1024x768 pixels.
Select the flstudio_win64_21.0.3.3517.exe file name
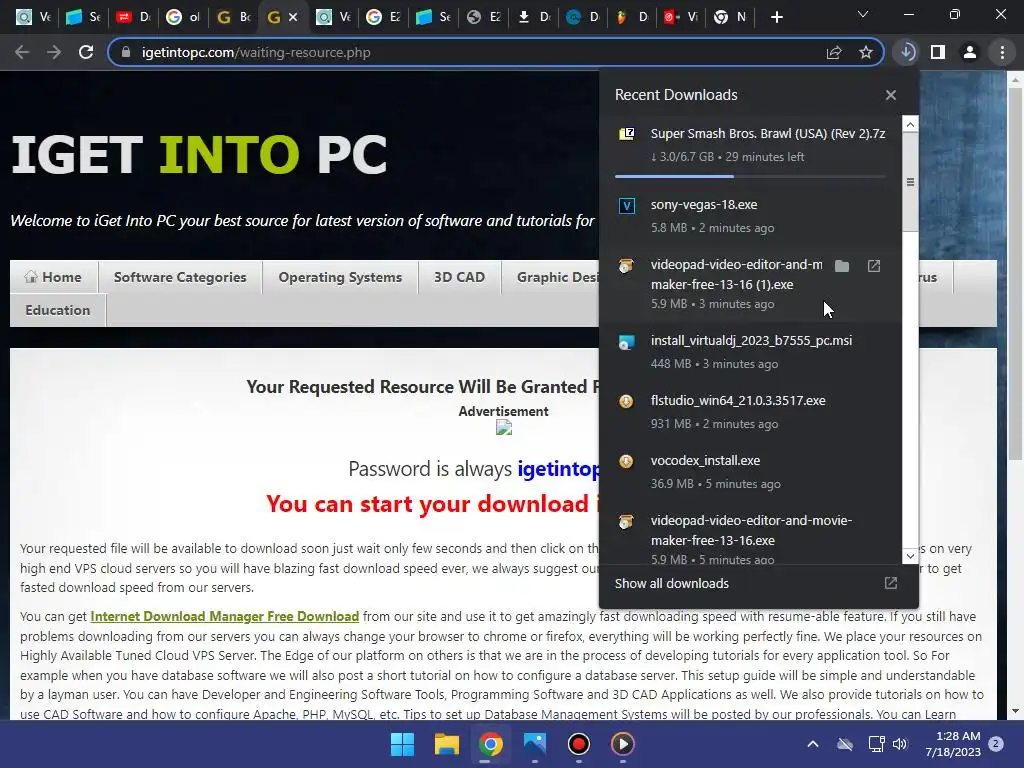tap(738, 400)
